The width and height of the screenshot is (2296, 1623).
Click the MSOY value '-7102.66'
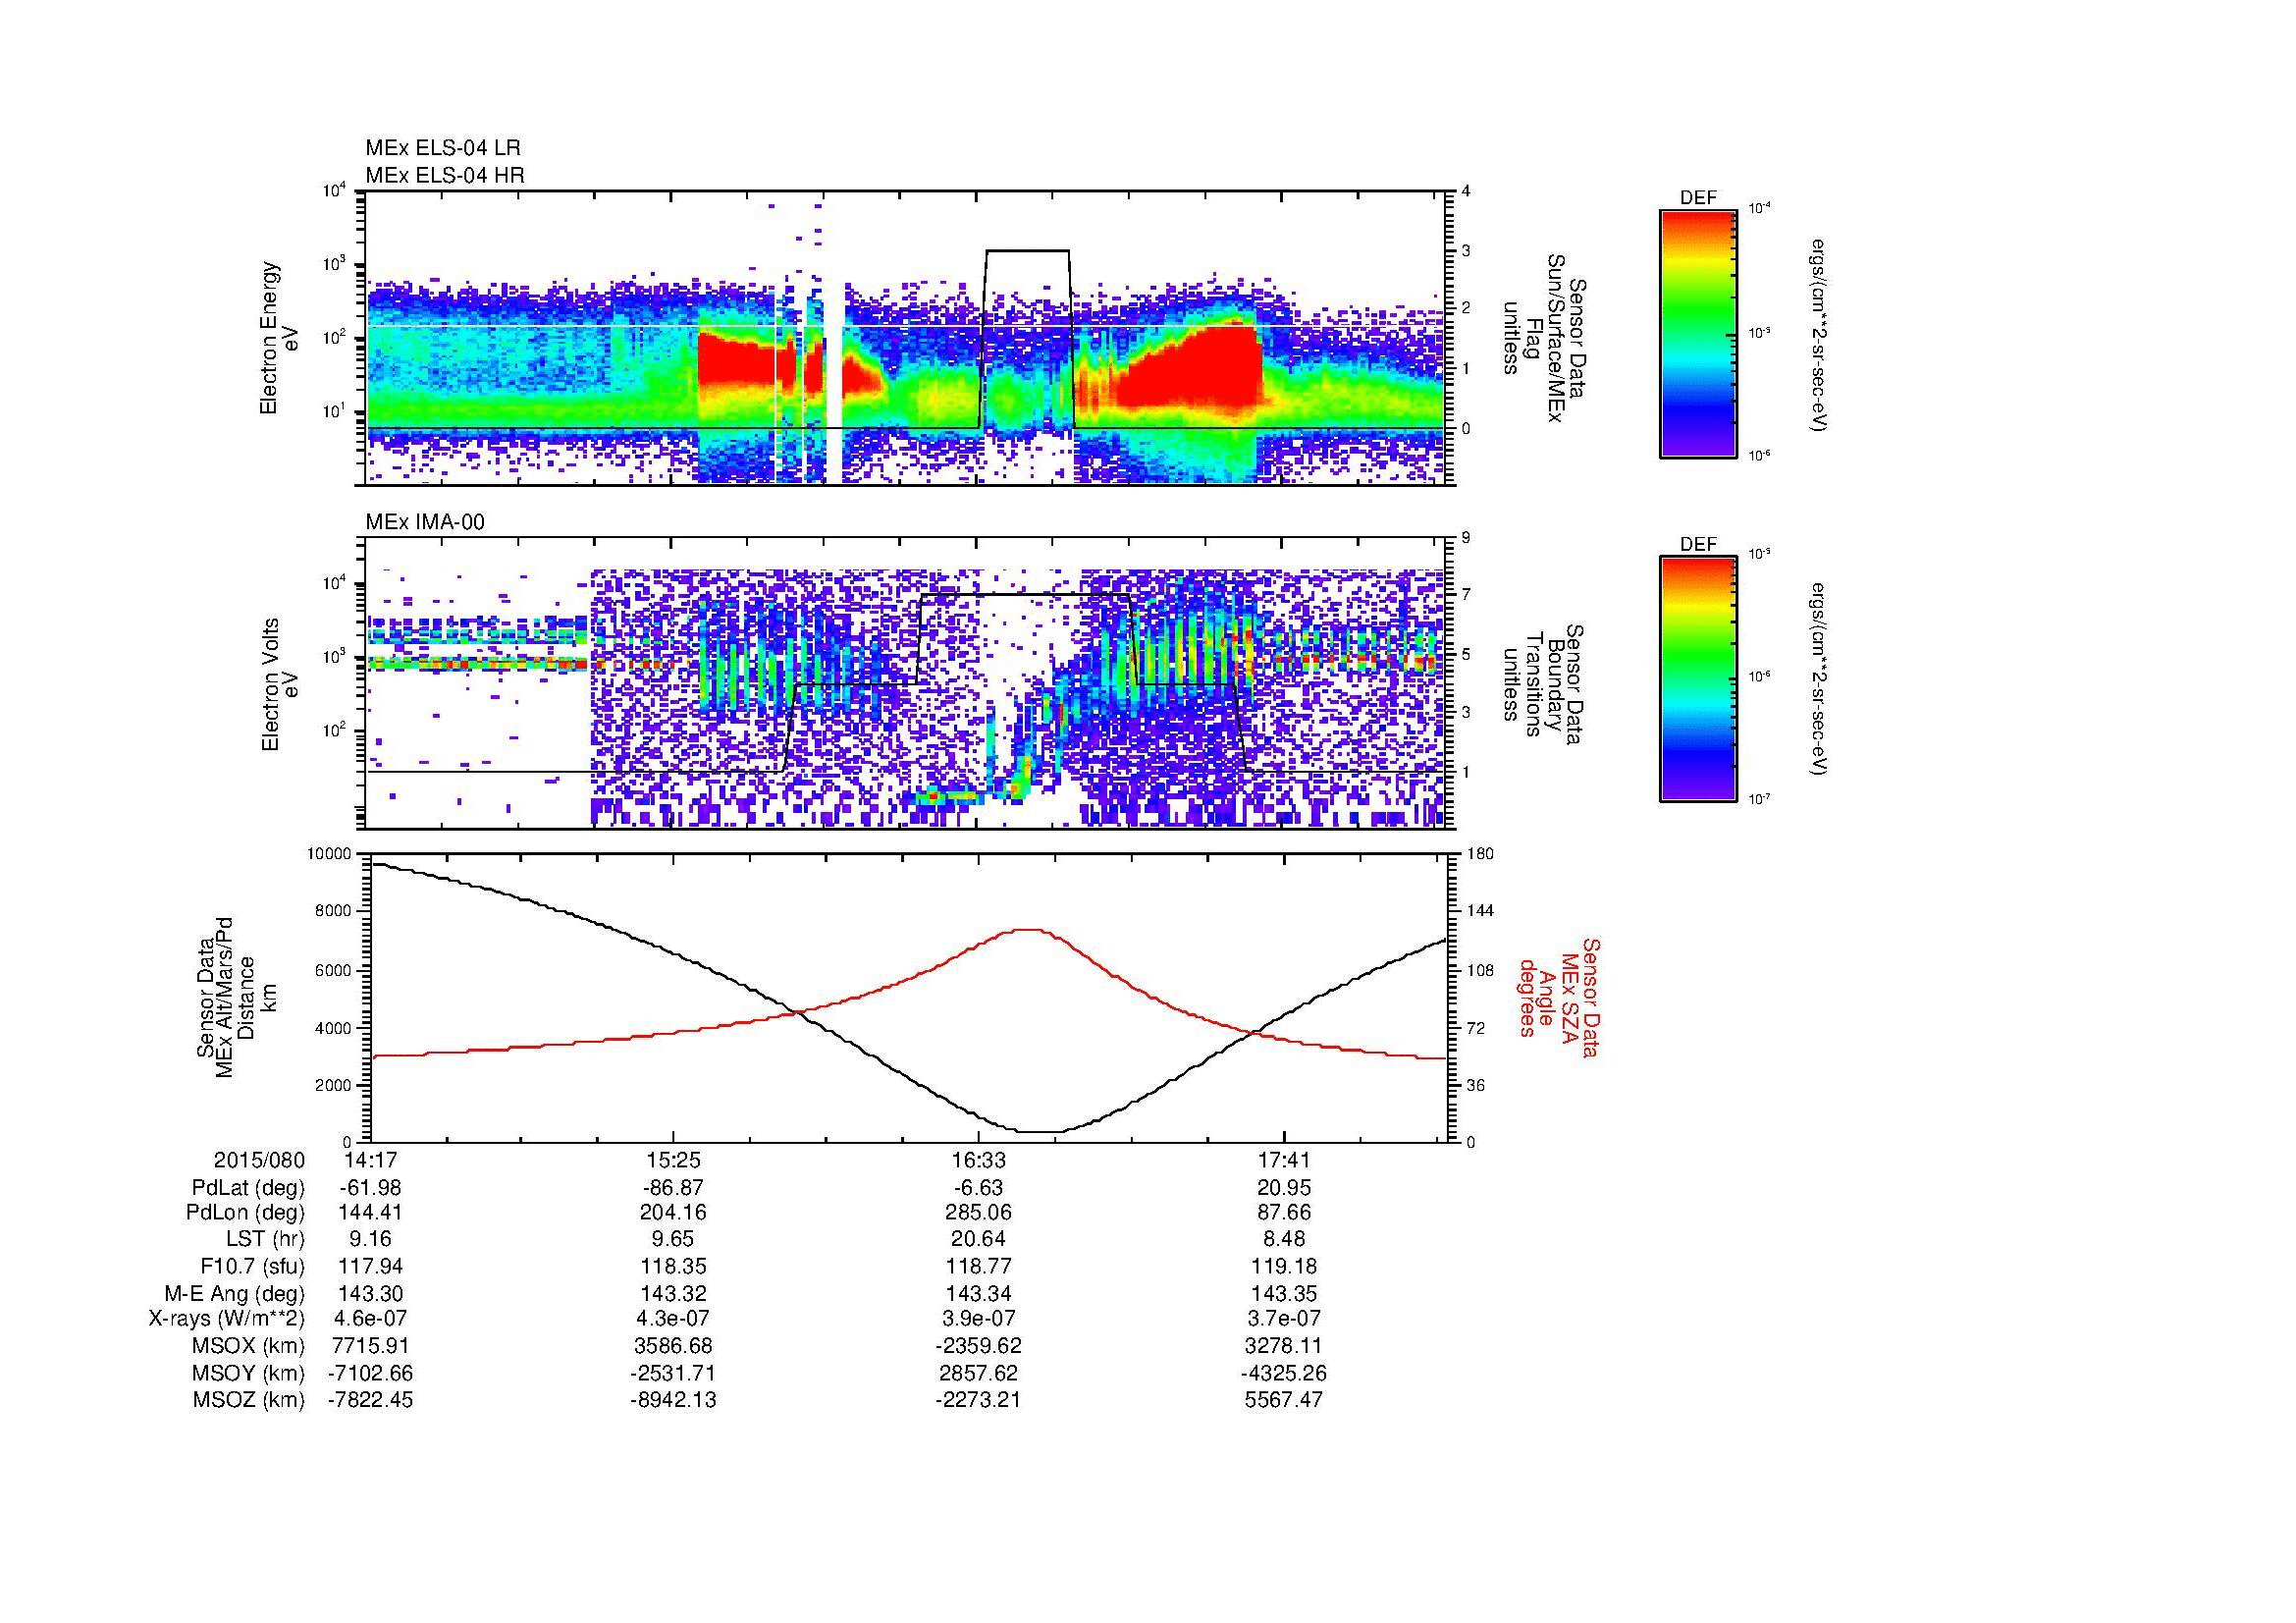coord(370,1373)
